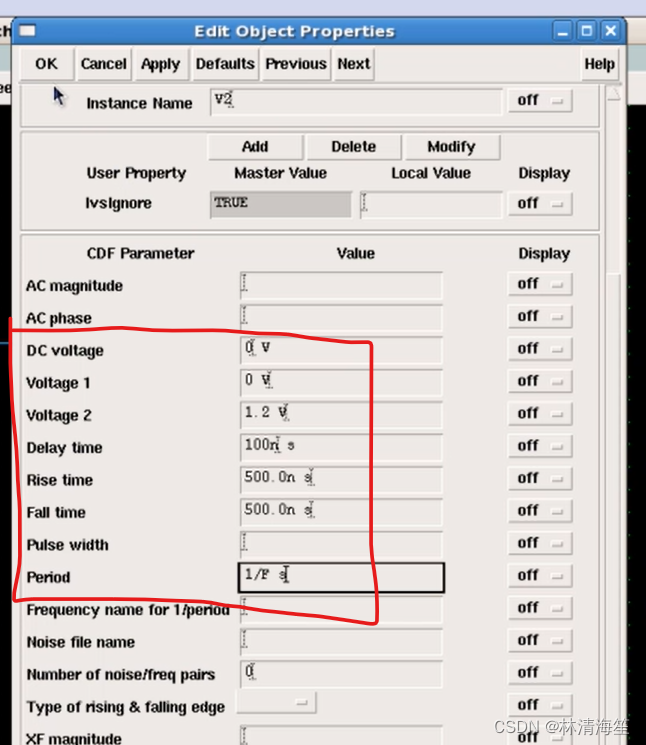Click the AC phase value field

[342, 317]
